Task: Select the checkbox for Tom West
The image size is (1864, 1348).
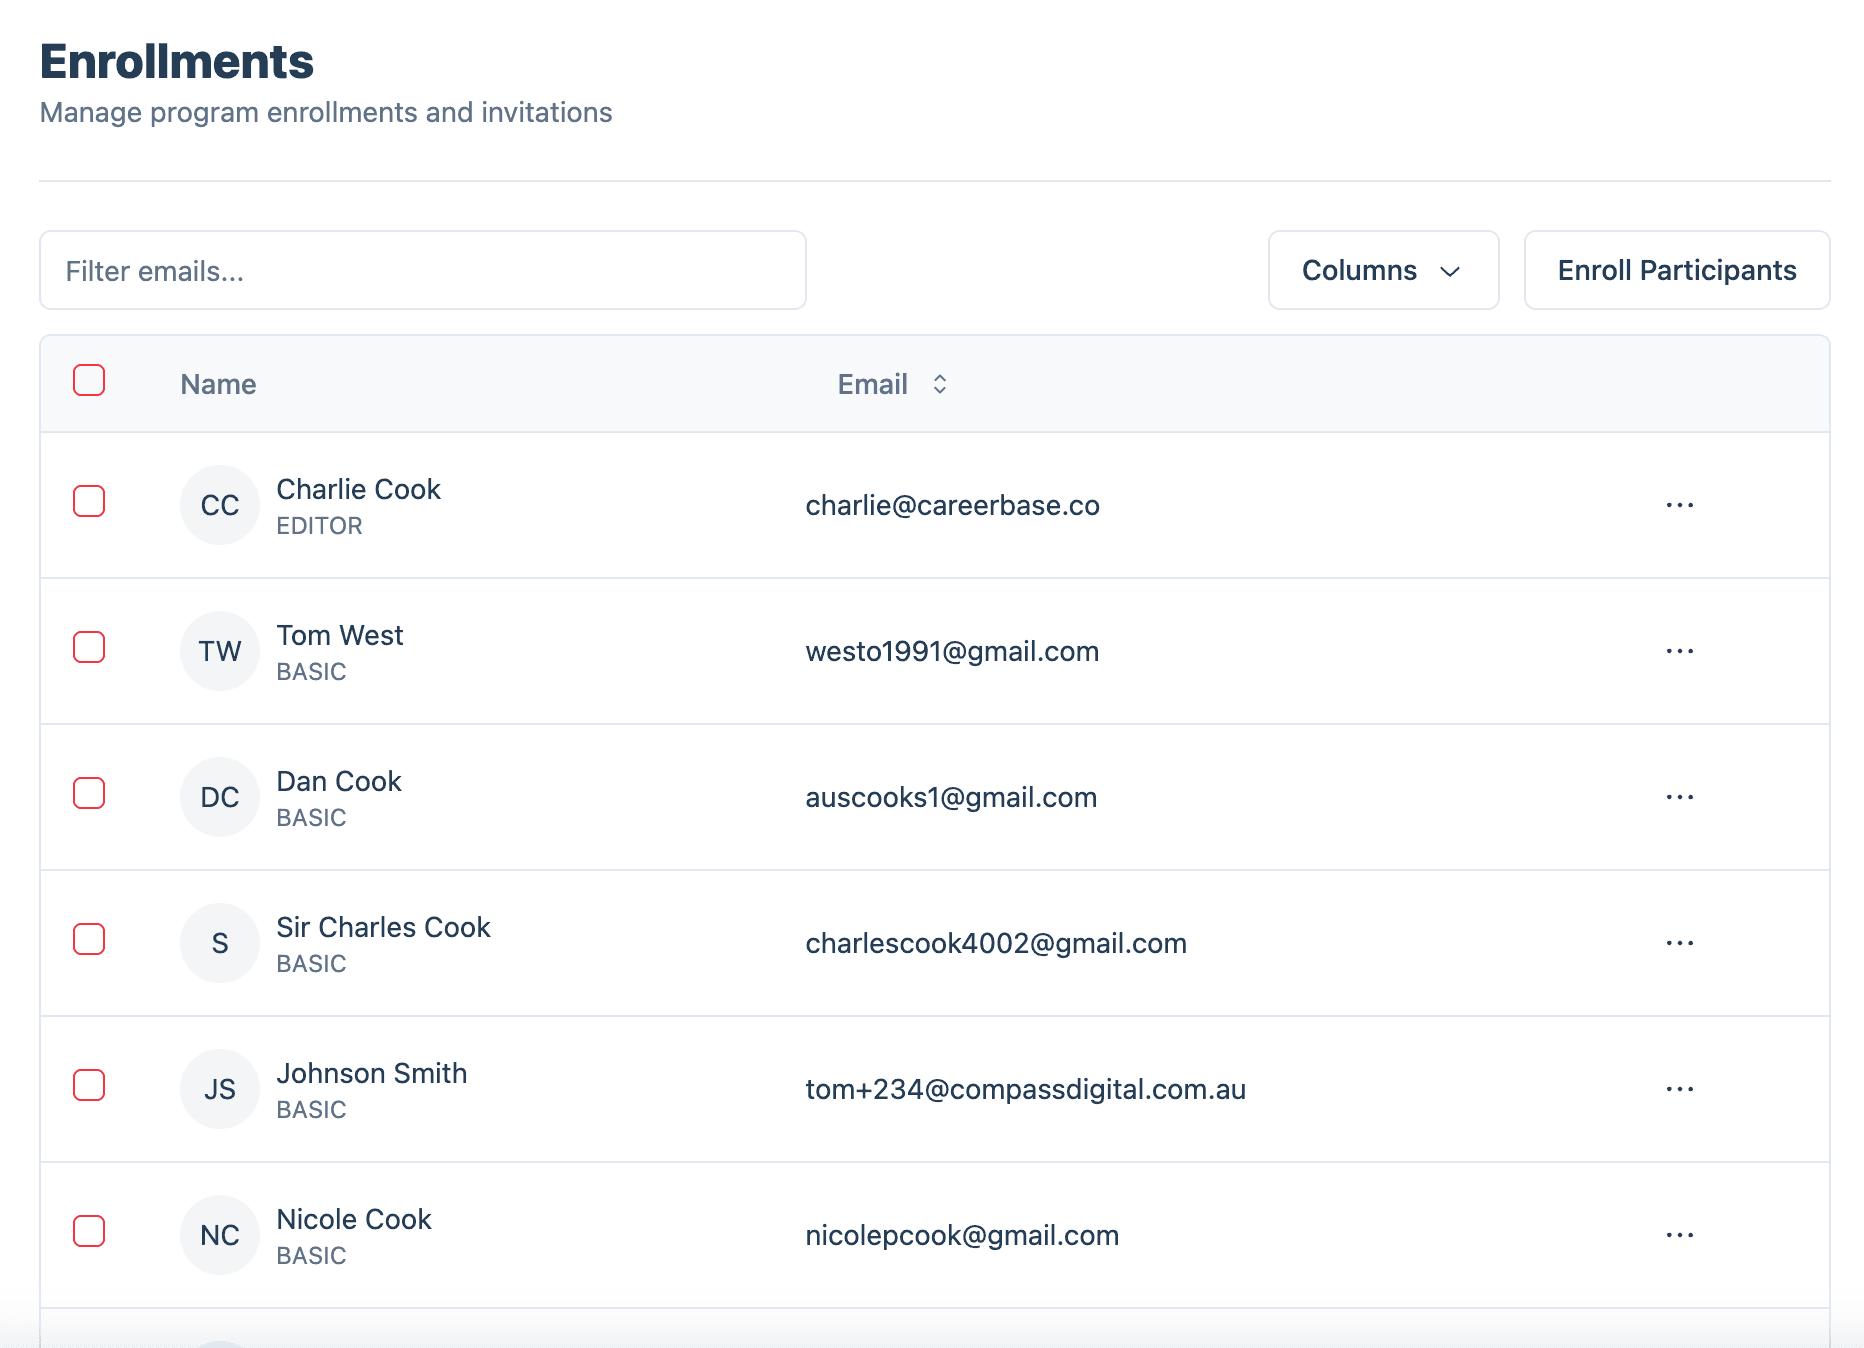Action: point(89,647)
